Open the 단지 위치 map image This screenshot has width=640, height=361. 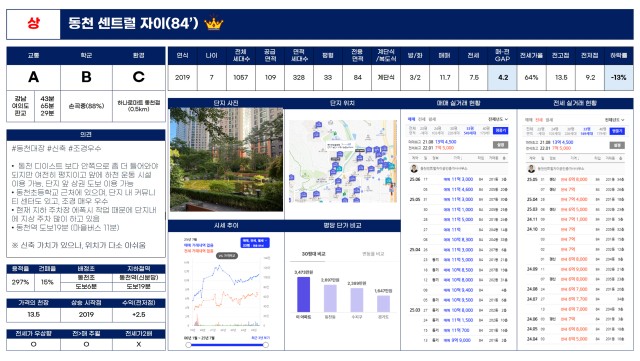pos(343,161)
